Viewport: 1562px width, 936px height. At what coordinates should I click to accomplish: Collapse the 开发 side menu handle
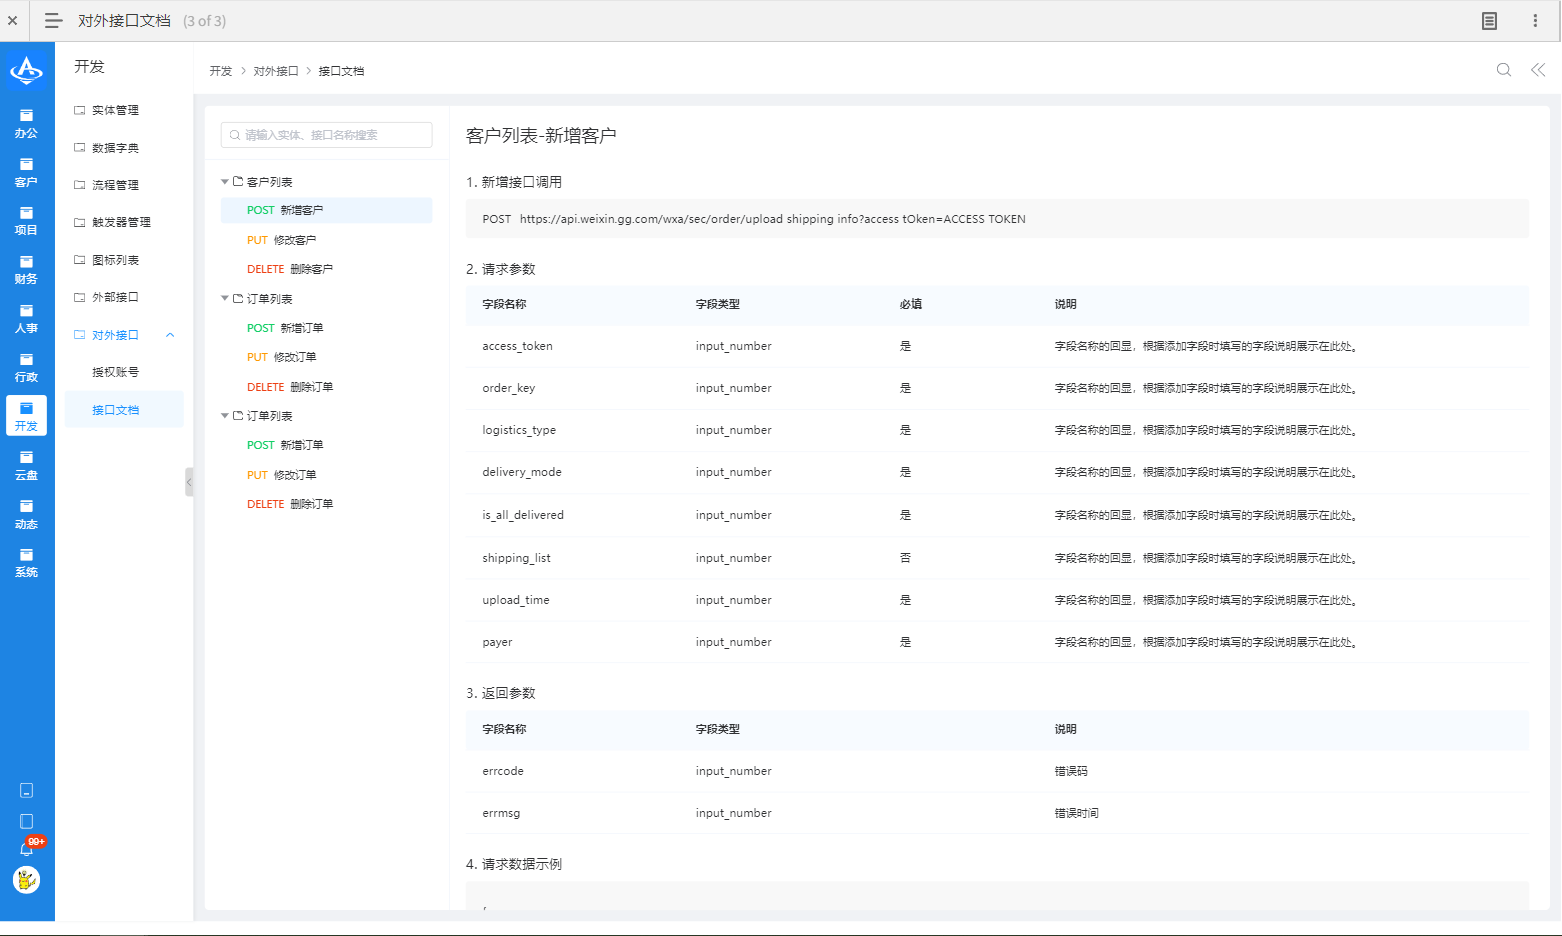click(189, 482)
